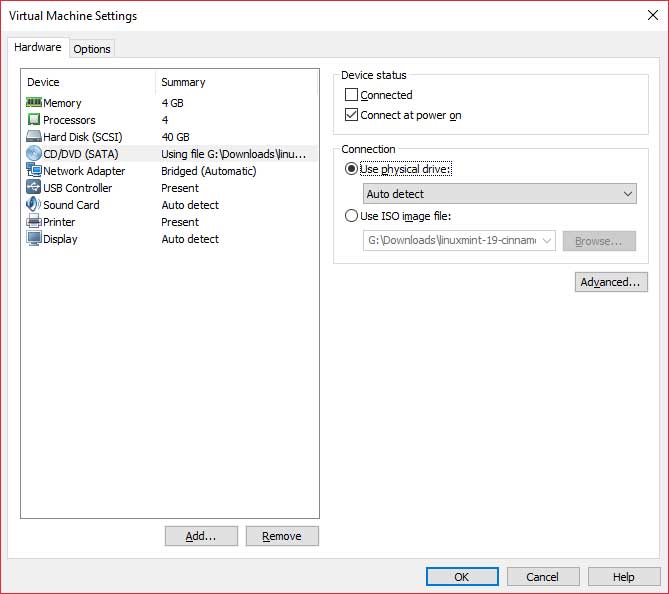Close the Virtual Machine Settings window

pyautogui.click(x=652, y=15)
